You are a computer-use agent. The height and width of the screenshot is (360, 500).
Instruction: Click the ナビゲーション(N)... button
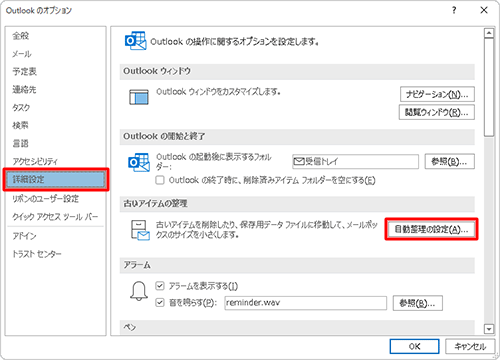pyautogui.click(x=437, y=94)
